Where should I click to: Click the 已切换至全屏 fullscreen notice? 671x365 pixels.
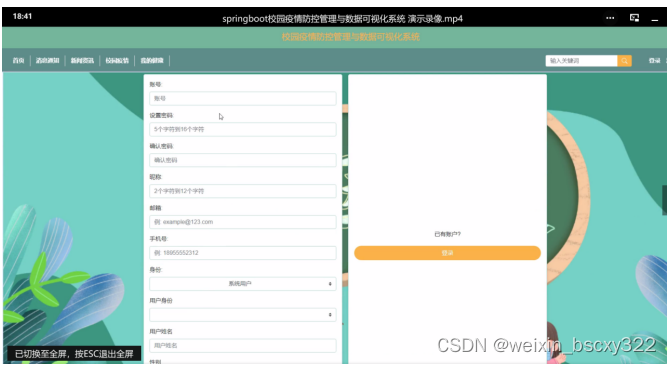point(74,354)
